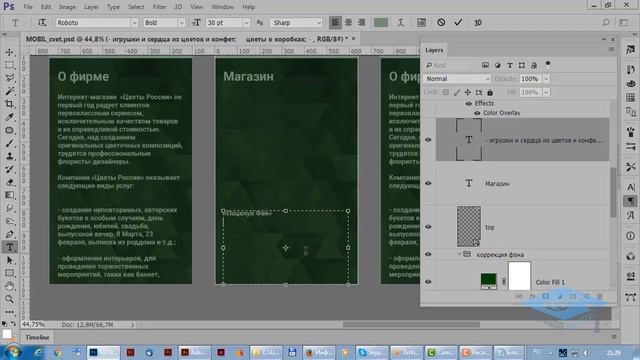Click the document zoom percentage field
Image resolution: width=640 pixels, height=360 pixels.
click(33, 324)
